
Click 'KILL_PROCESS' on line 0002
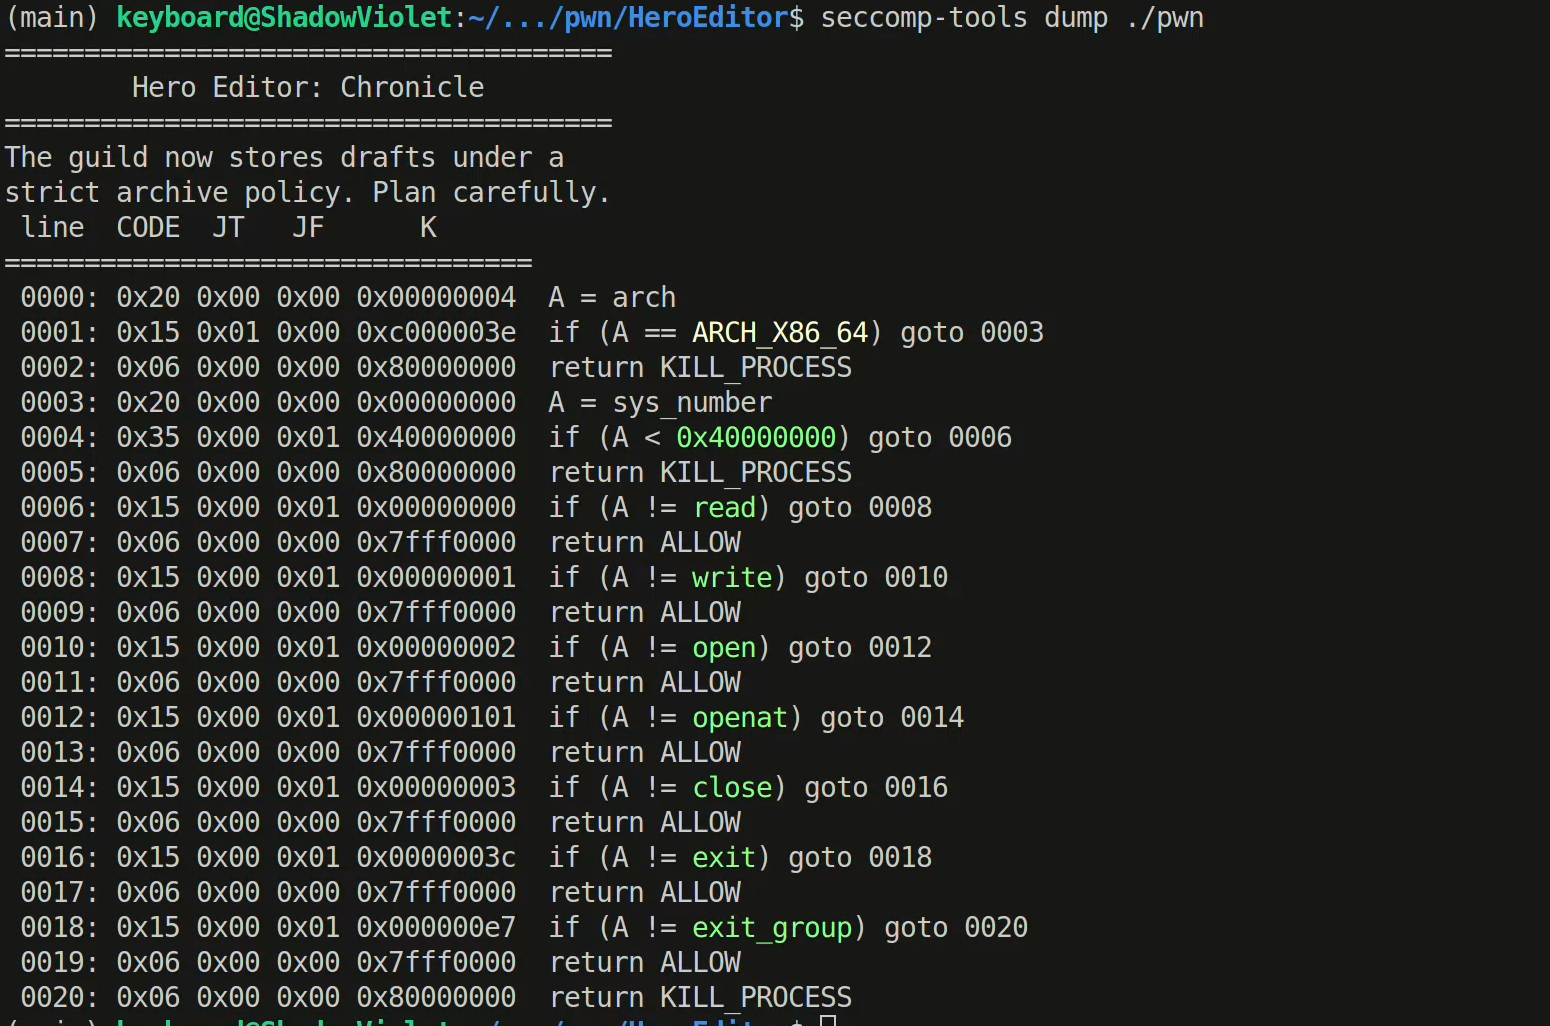[x=756, y=368]
